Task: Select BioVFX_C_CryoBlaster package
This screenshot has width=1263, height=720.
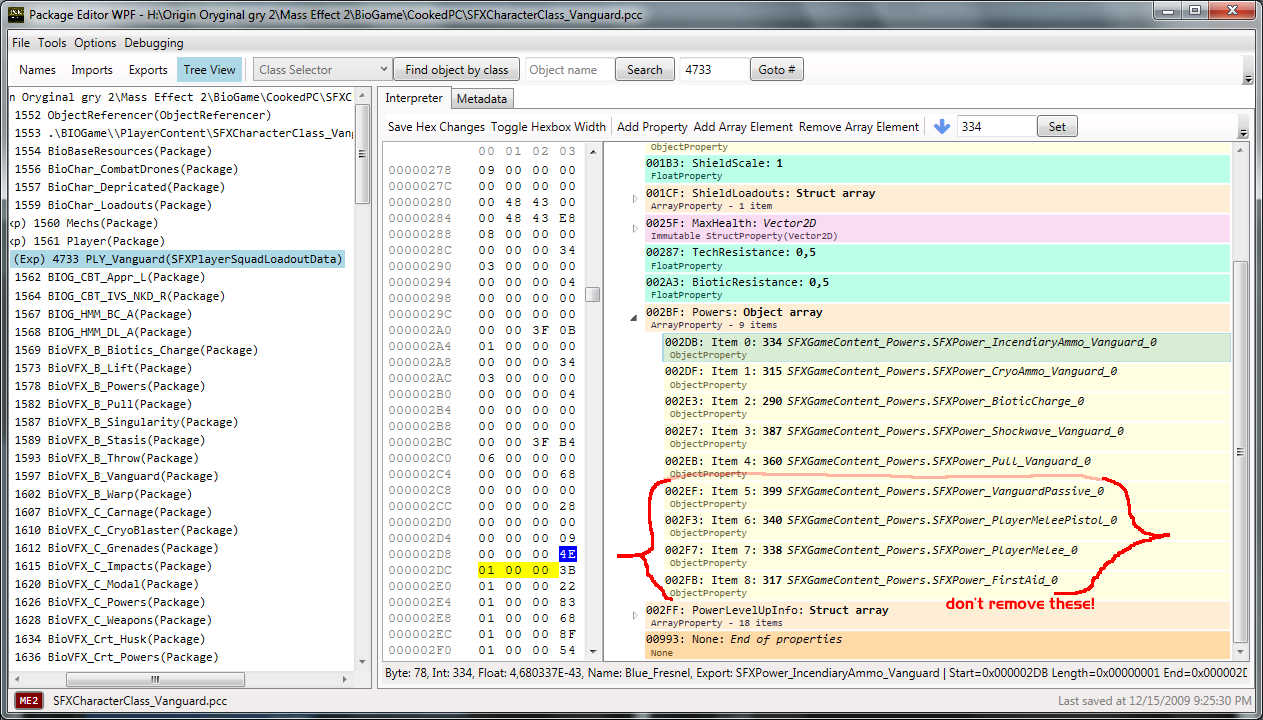Action: [x=126, y=530]
